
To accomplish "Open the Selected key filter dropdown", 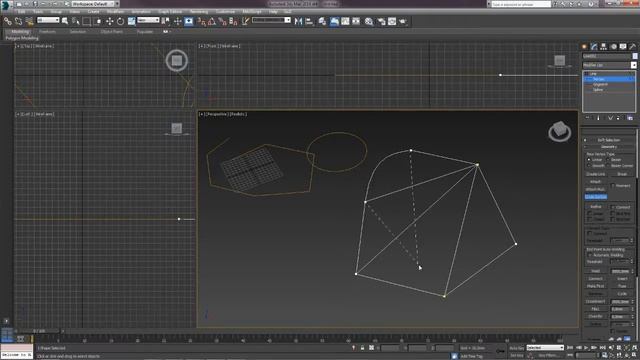I will (545, 348).
